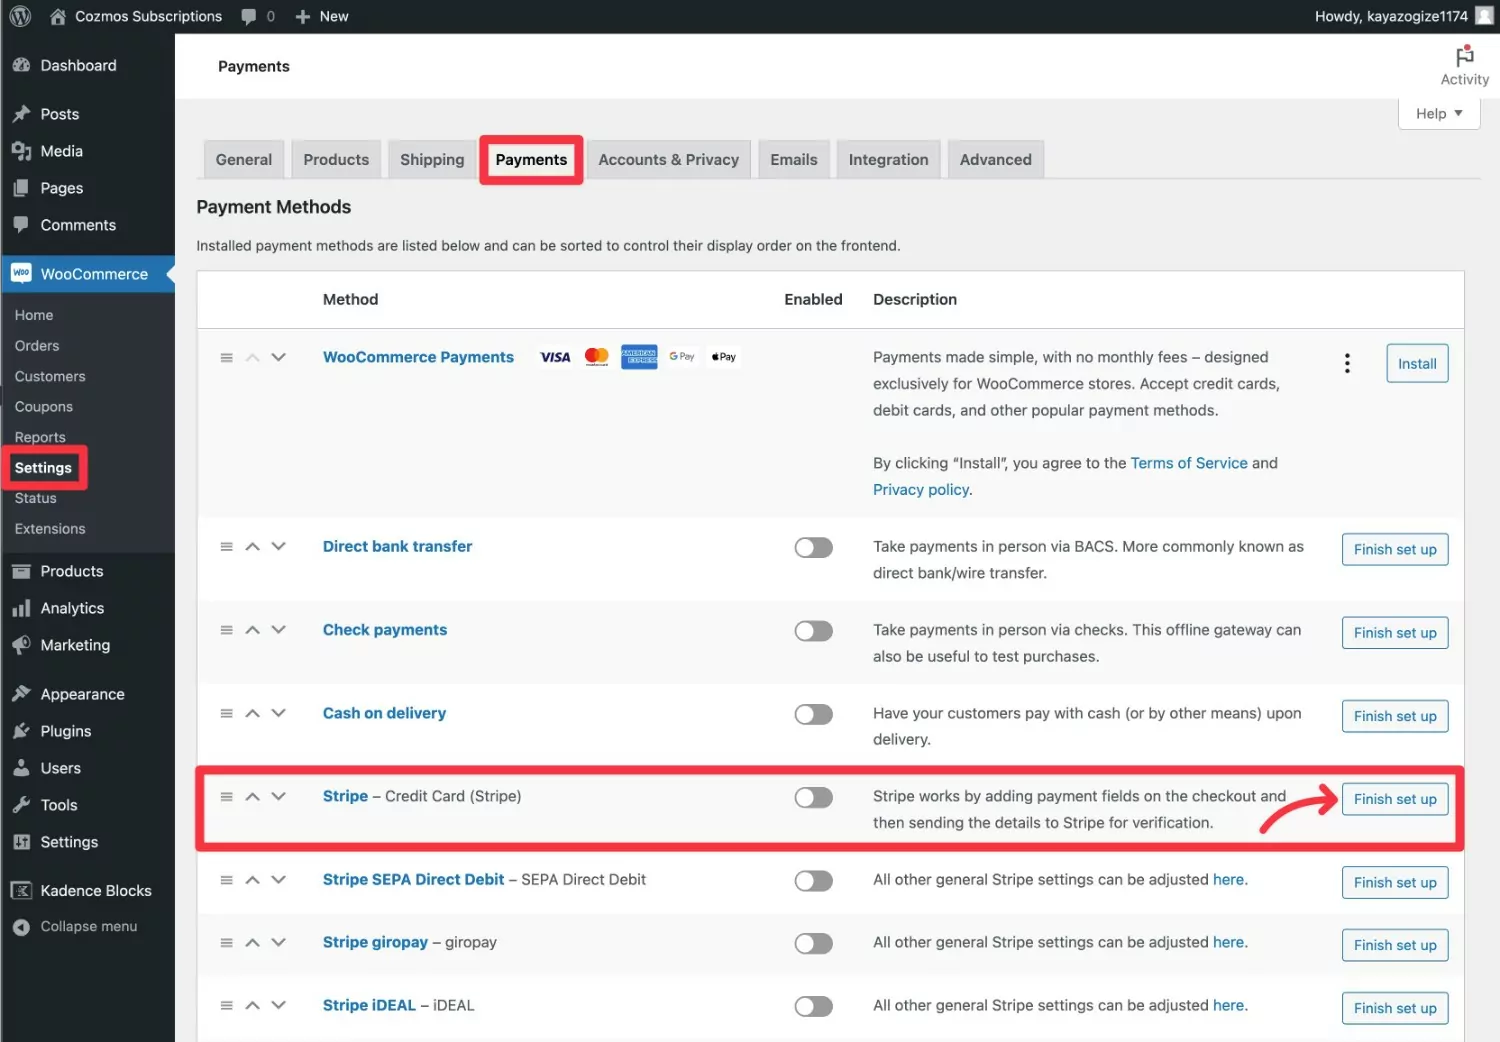This screenshot has height=1042, width=1500.
Task: Open the Users sidebar menu
Action: pos(60,768)
